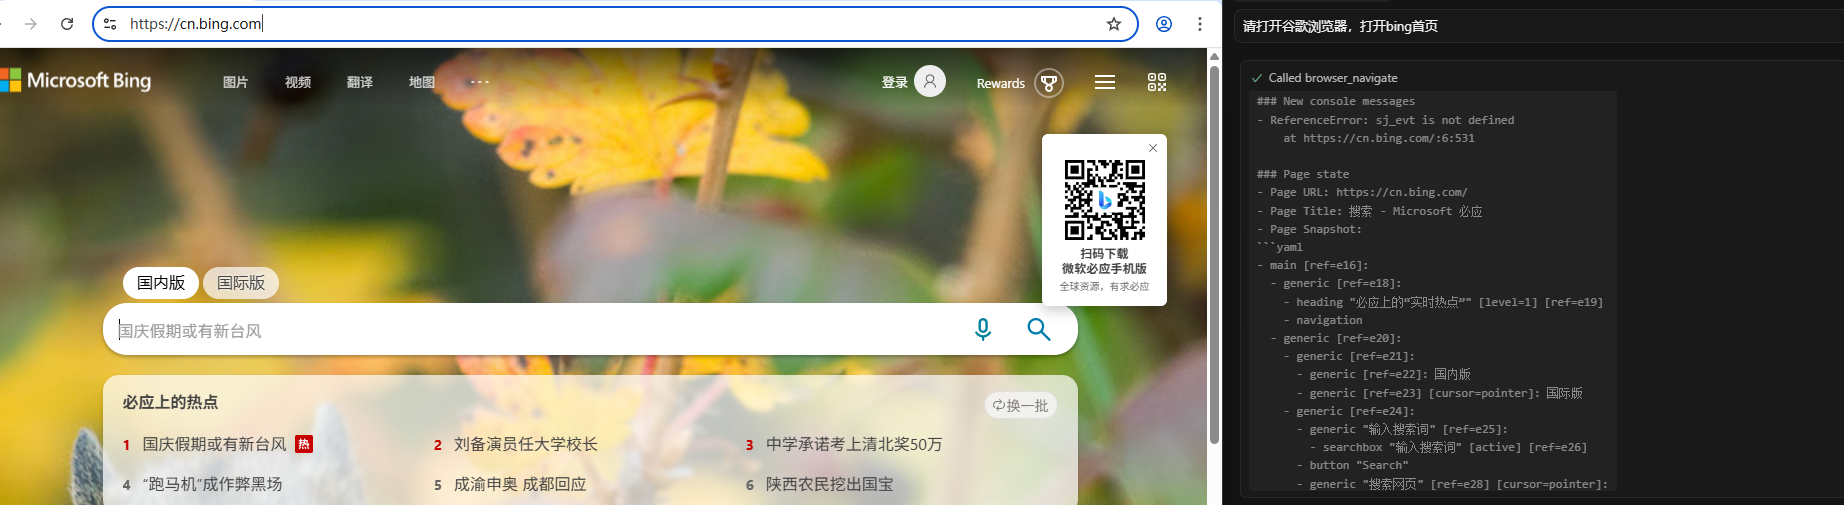Open the Chrome profile icon
Image resolution: width=1844 pixels, height=505 pixels.
click(x=1164, y=24)
